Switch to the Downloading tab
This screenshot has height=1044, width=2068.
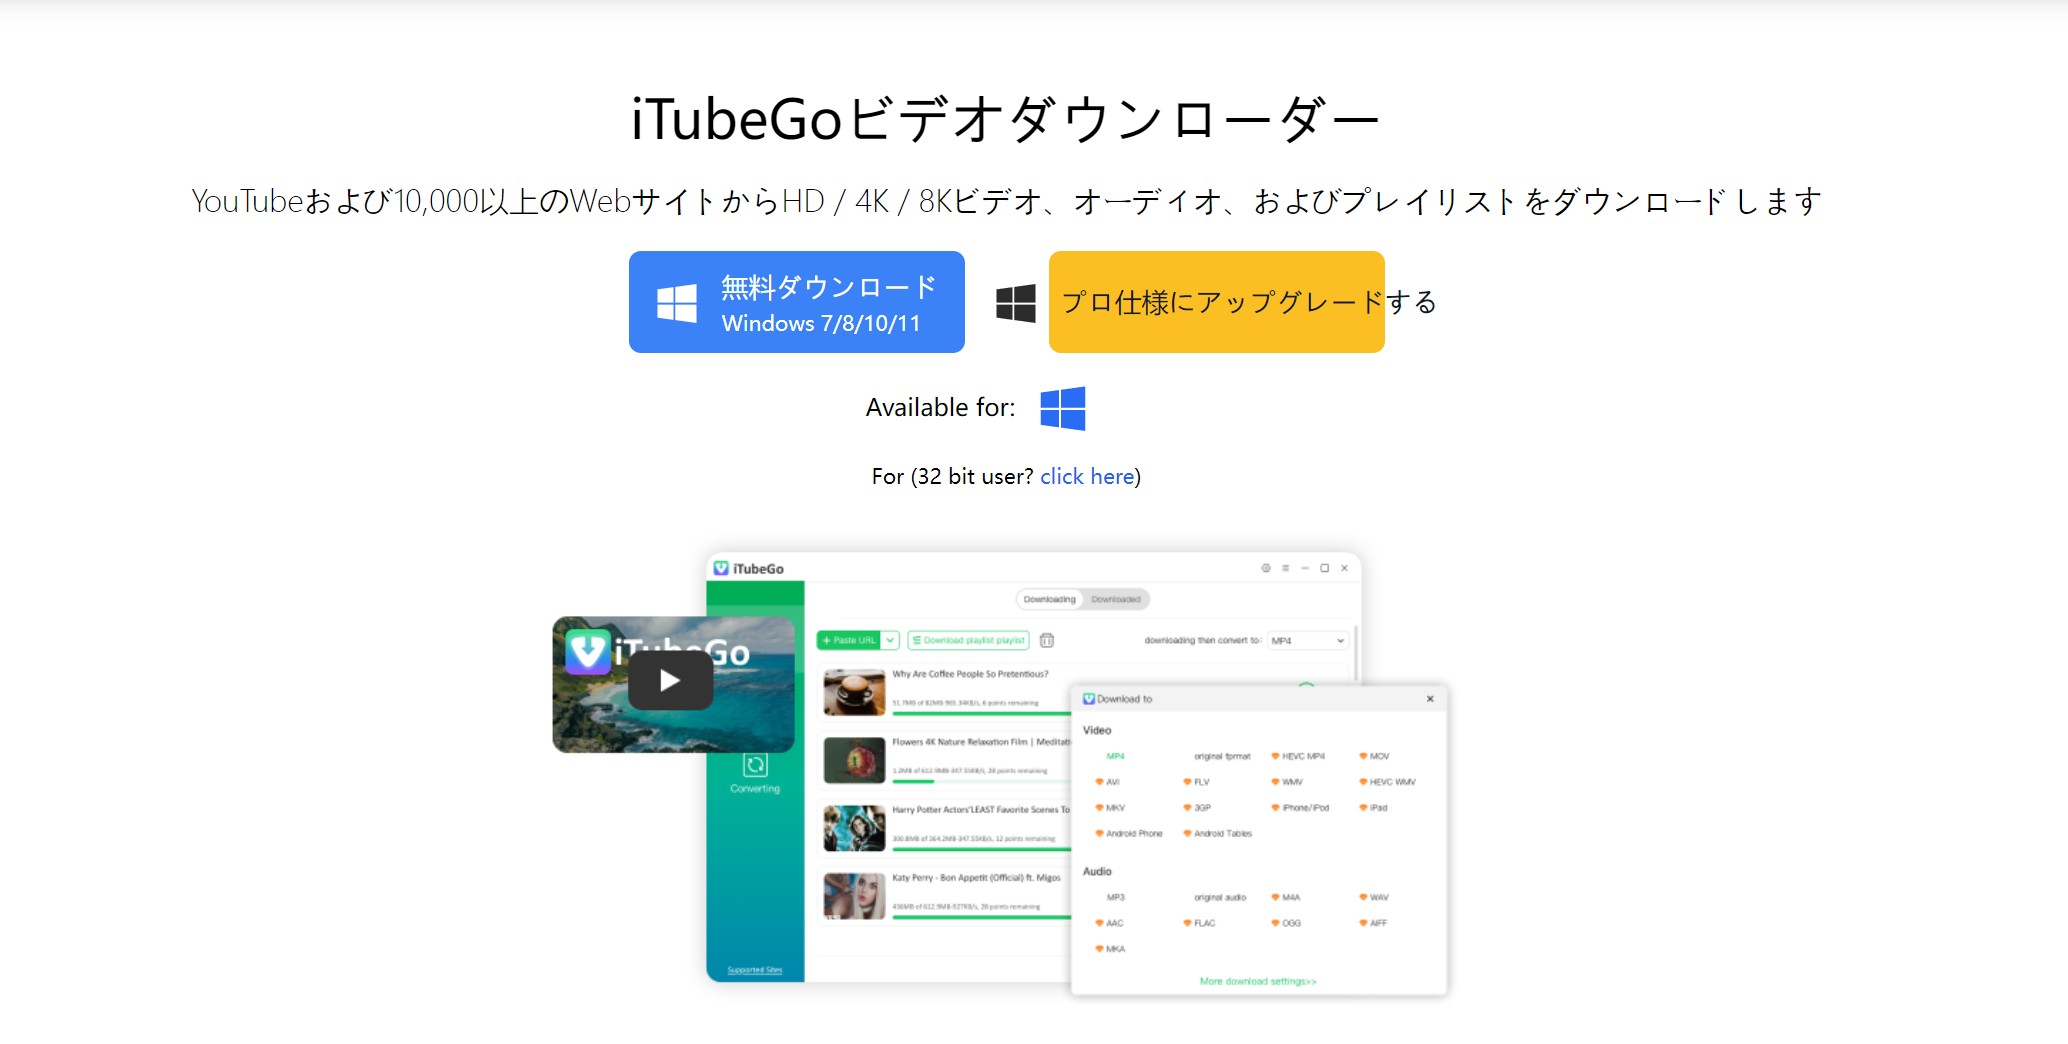tap(1049, 599)
